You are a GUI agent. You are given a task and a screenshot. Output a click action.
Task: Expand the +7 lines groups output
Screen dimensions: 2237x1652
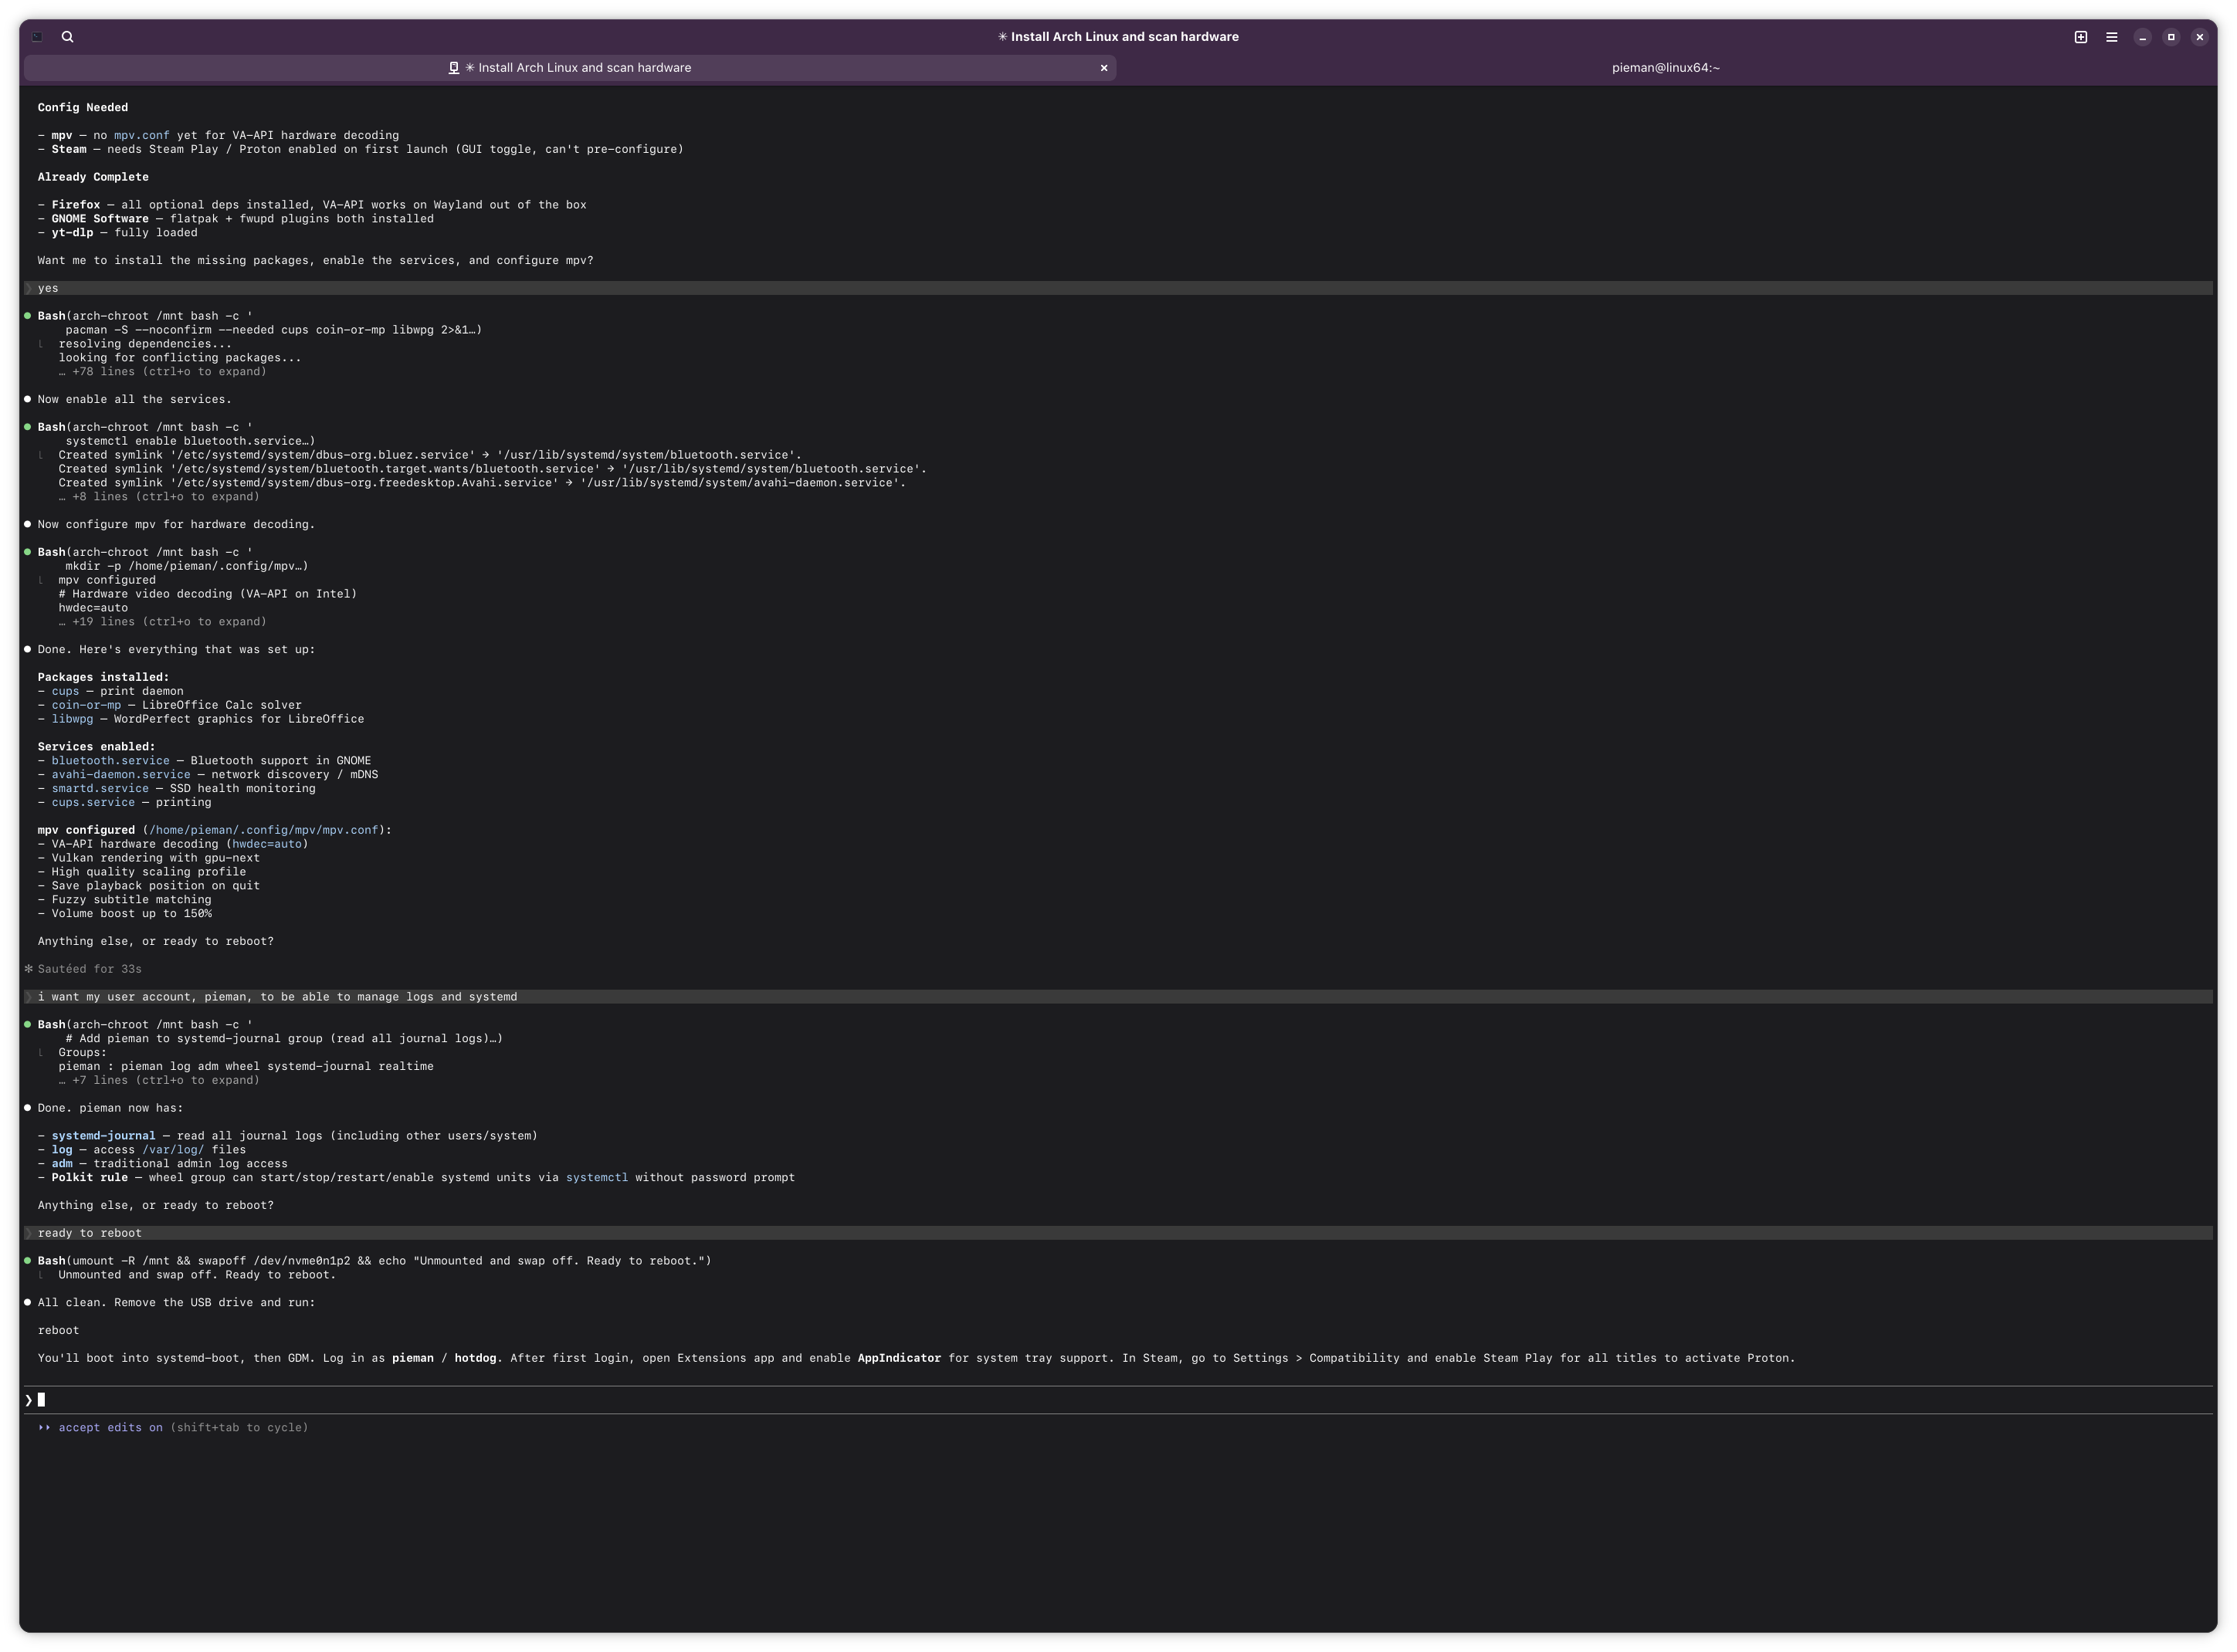(x=158, y=1080)
